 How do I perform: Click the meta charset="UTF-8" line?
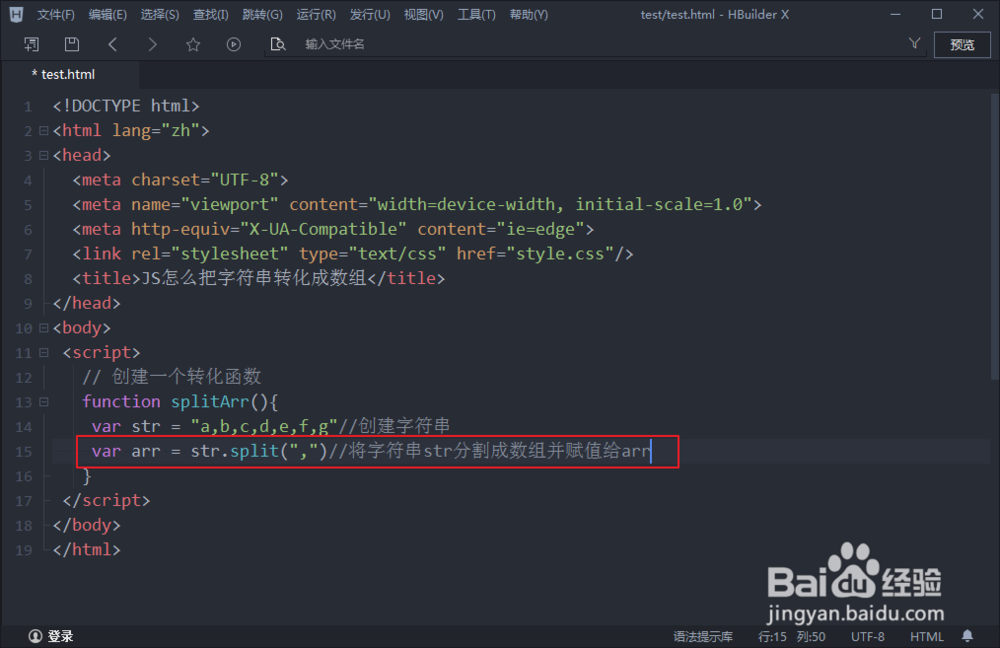click(180, 180)
